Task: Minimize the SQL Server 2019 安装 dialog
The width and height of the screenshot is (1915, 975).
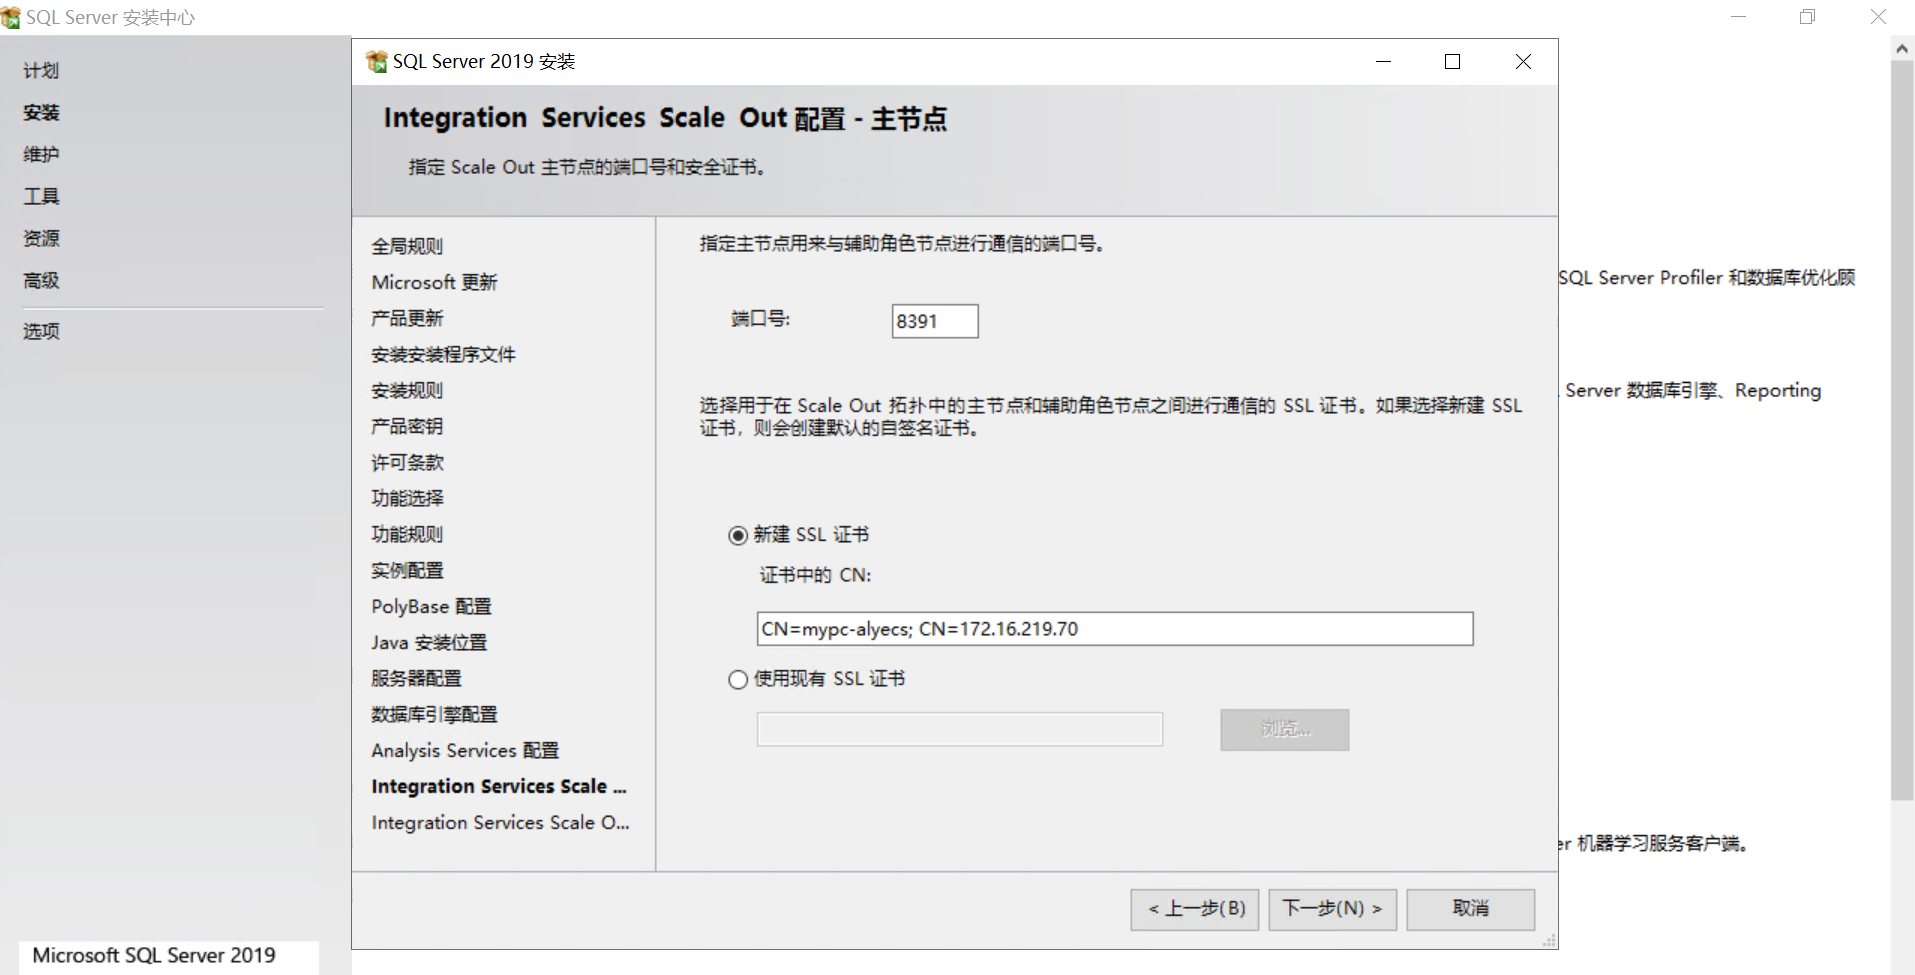Action: coord(1383,62)
